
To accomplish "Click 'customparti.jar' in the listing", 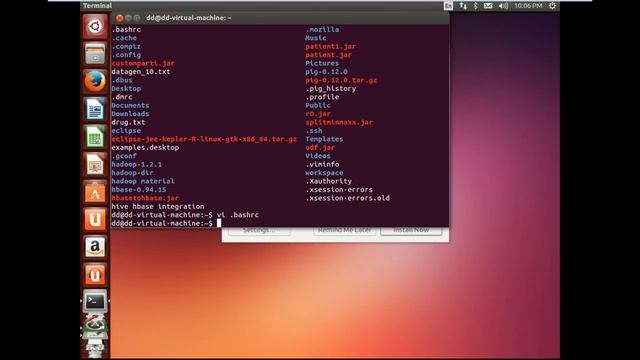I will 143,63.
